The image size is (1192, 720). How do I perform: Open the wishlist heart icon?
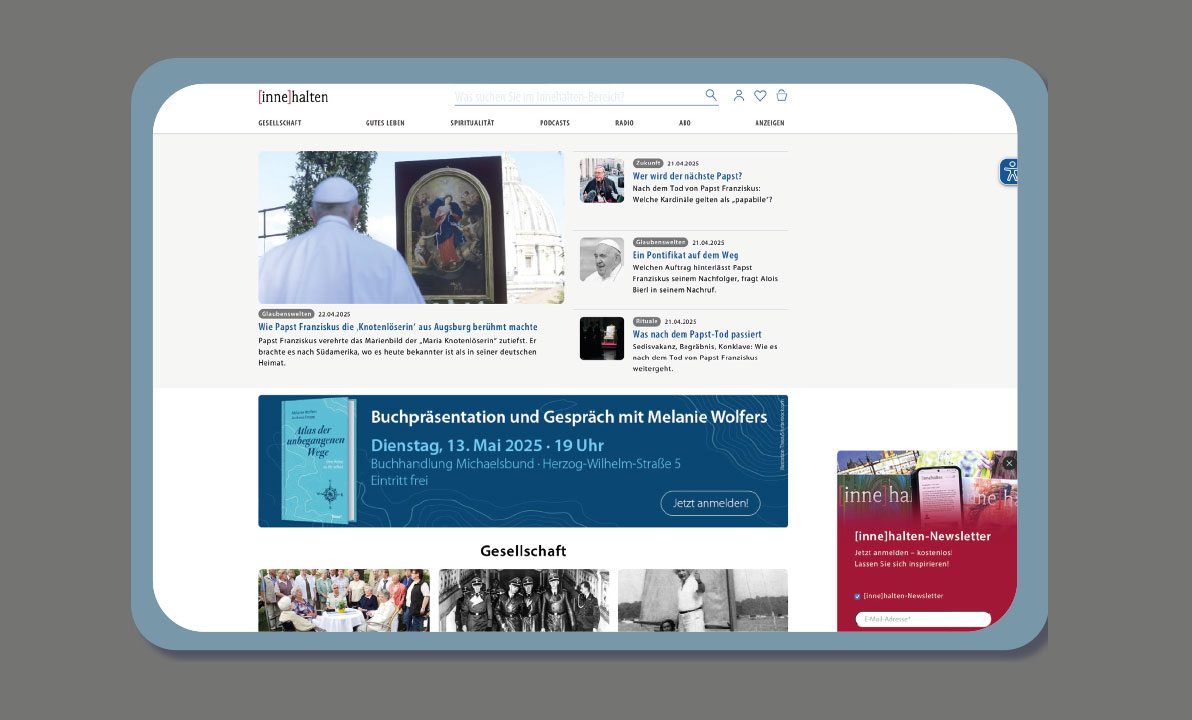760,96
